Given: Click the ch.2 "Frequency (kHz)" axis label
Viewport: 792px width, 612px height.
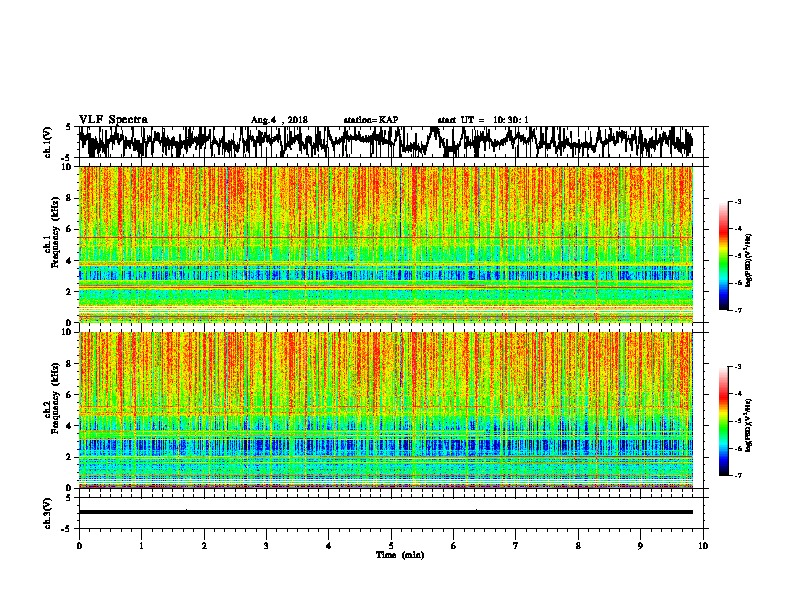Looking at the screenshot, I should 55,398.
